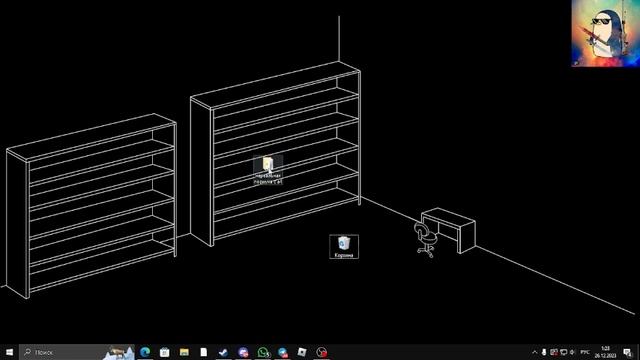This screenshot has width=640, height=360.
Task: Open the notification center icon
Action: point(628,352)
